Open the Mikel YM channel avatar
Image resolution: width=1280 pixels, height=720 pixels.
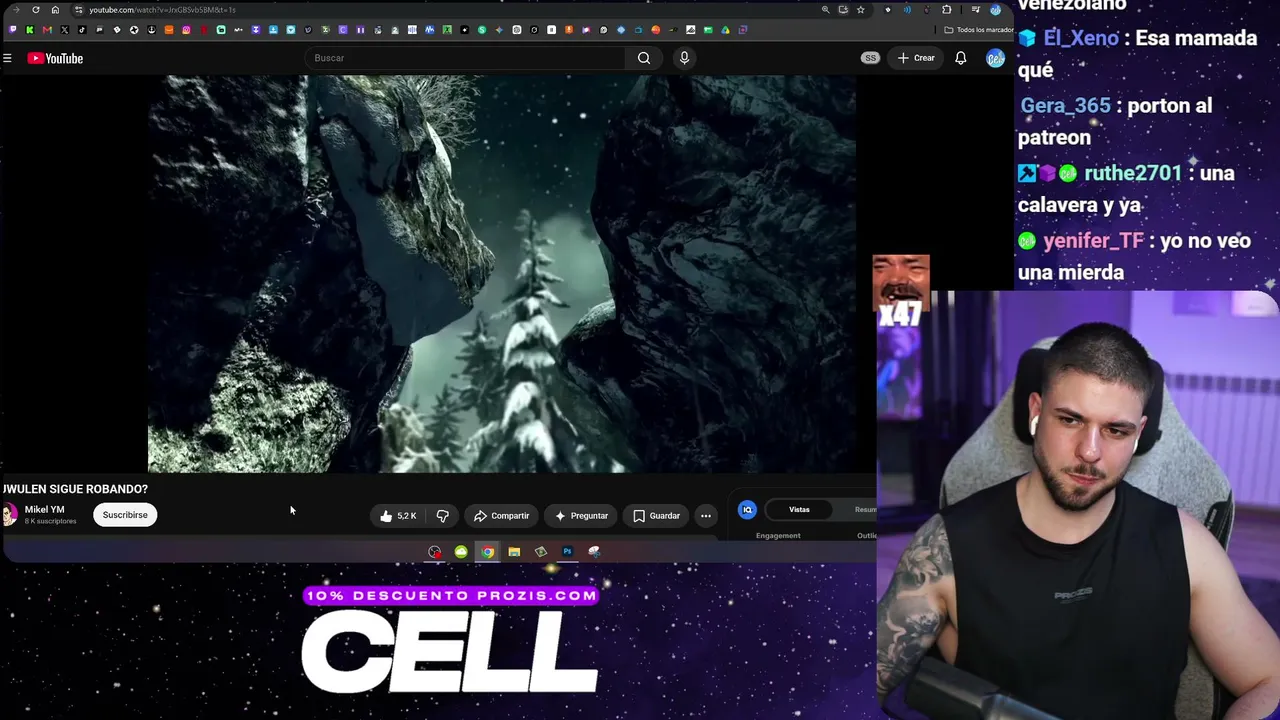[9, 515]
